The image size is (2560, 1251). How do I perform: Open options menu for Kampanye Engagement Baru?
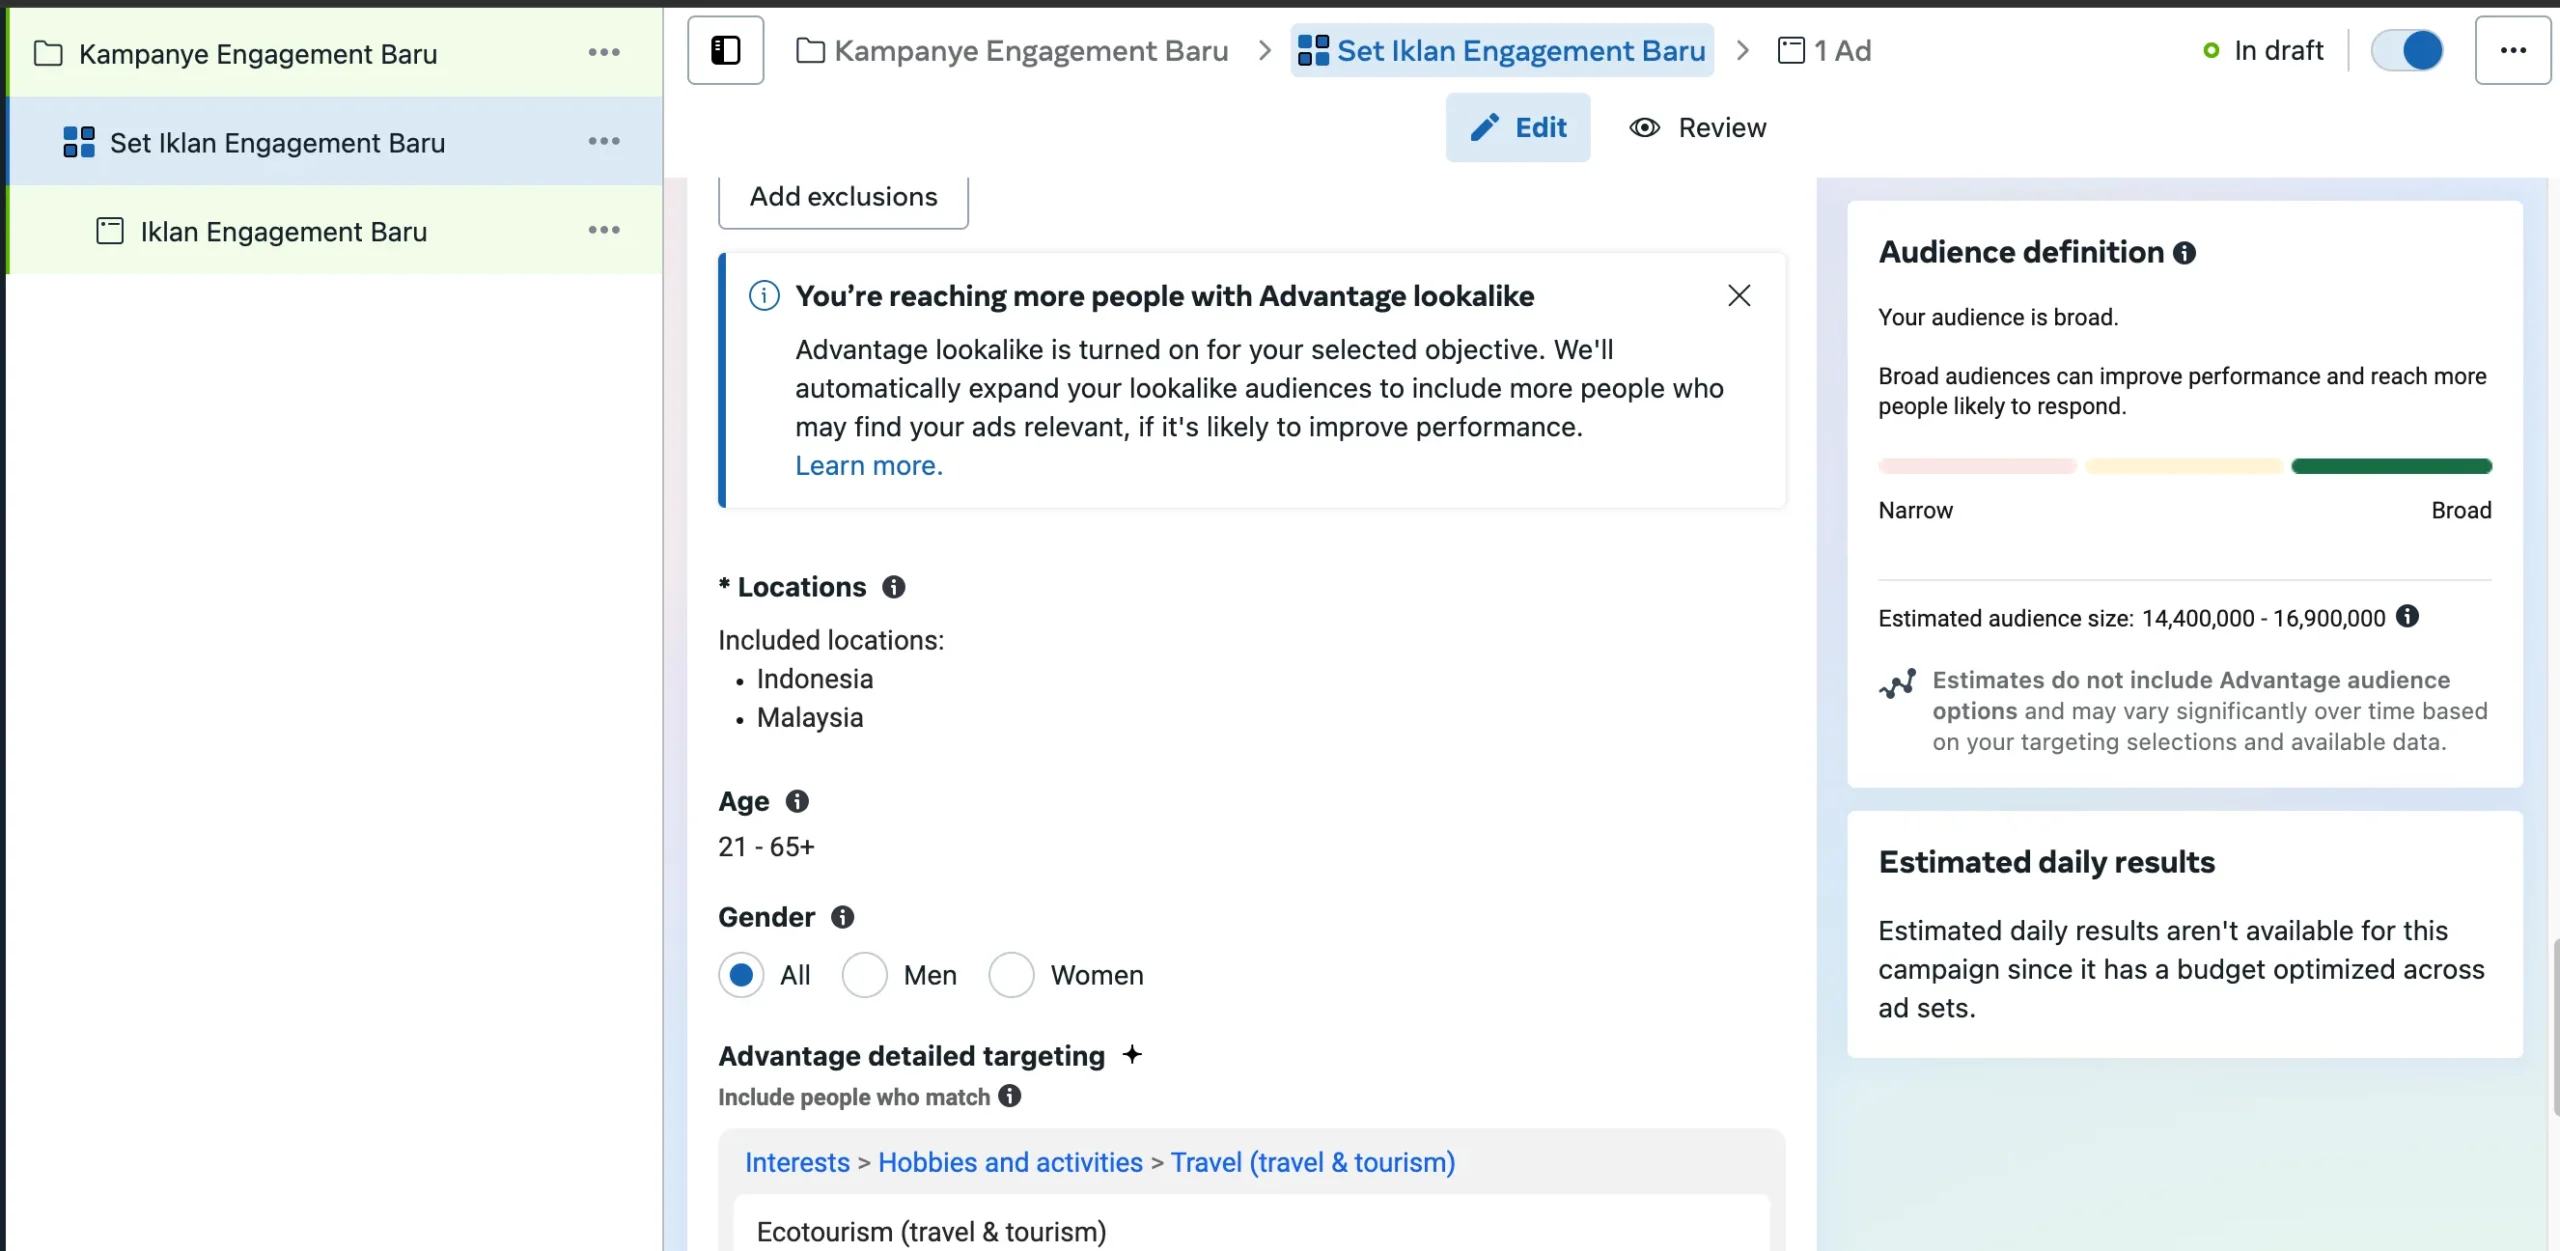(x=604, y=53)
